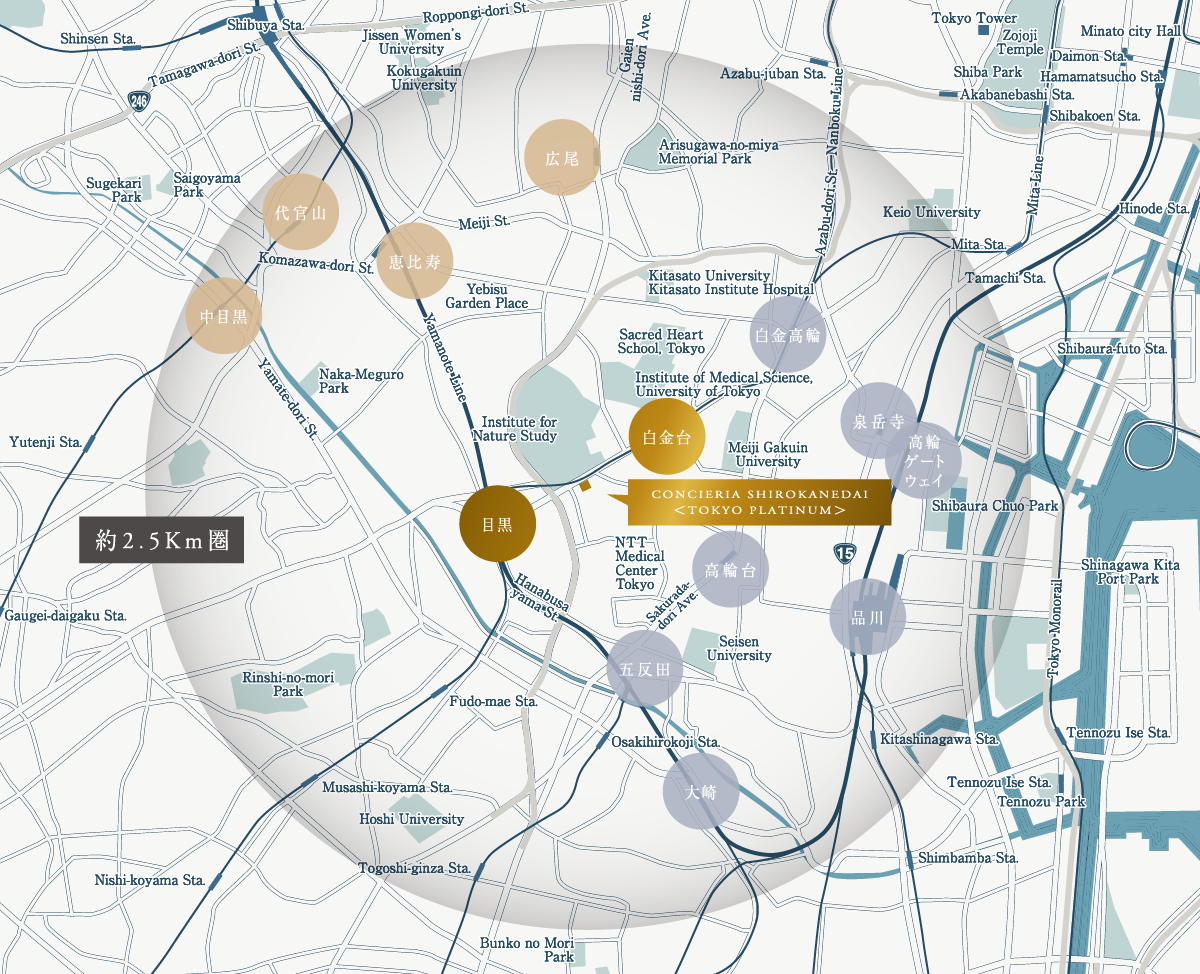This screenshot has height=974, width=1200.
Task: Click the Saigoyama Park label
Action: pyautogui.click(x=207, y=185)
